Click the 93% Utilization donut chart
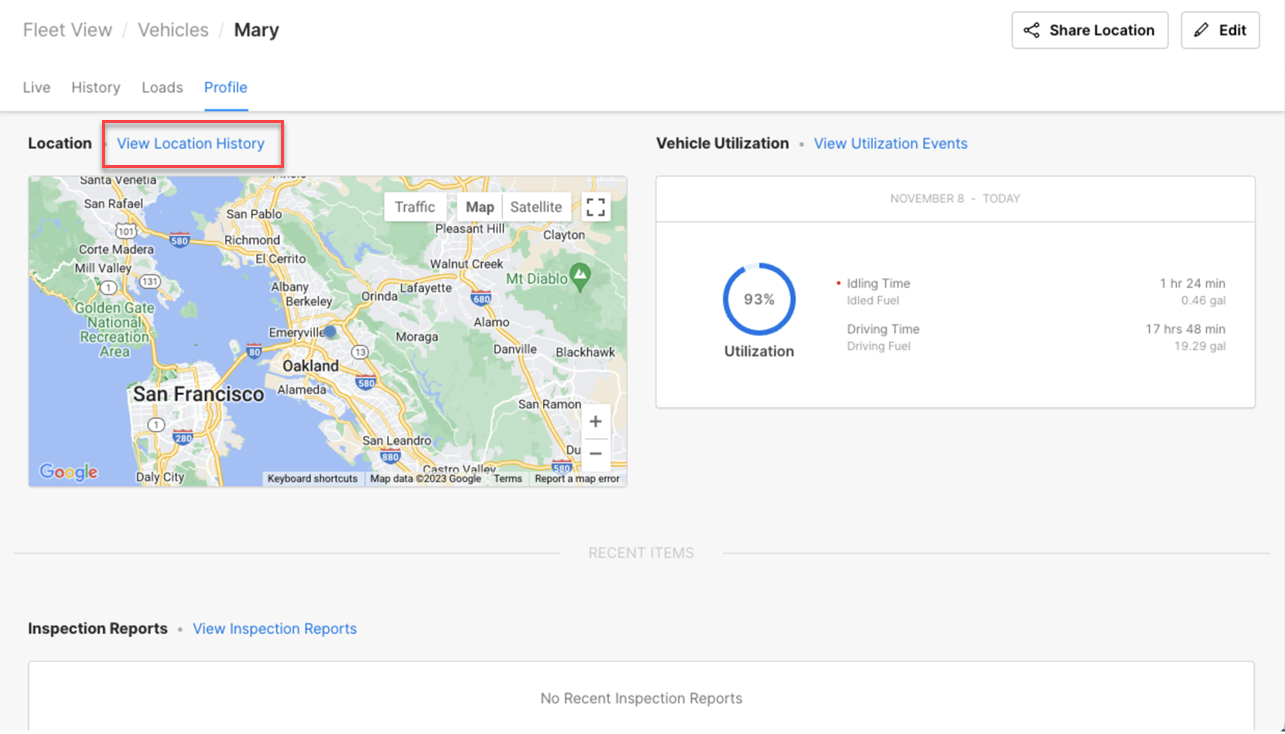This screenshot has height=734, width=1285. tap(758, 298)
